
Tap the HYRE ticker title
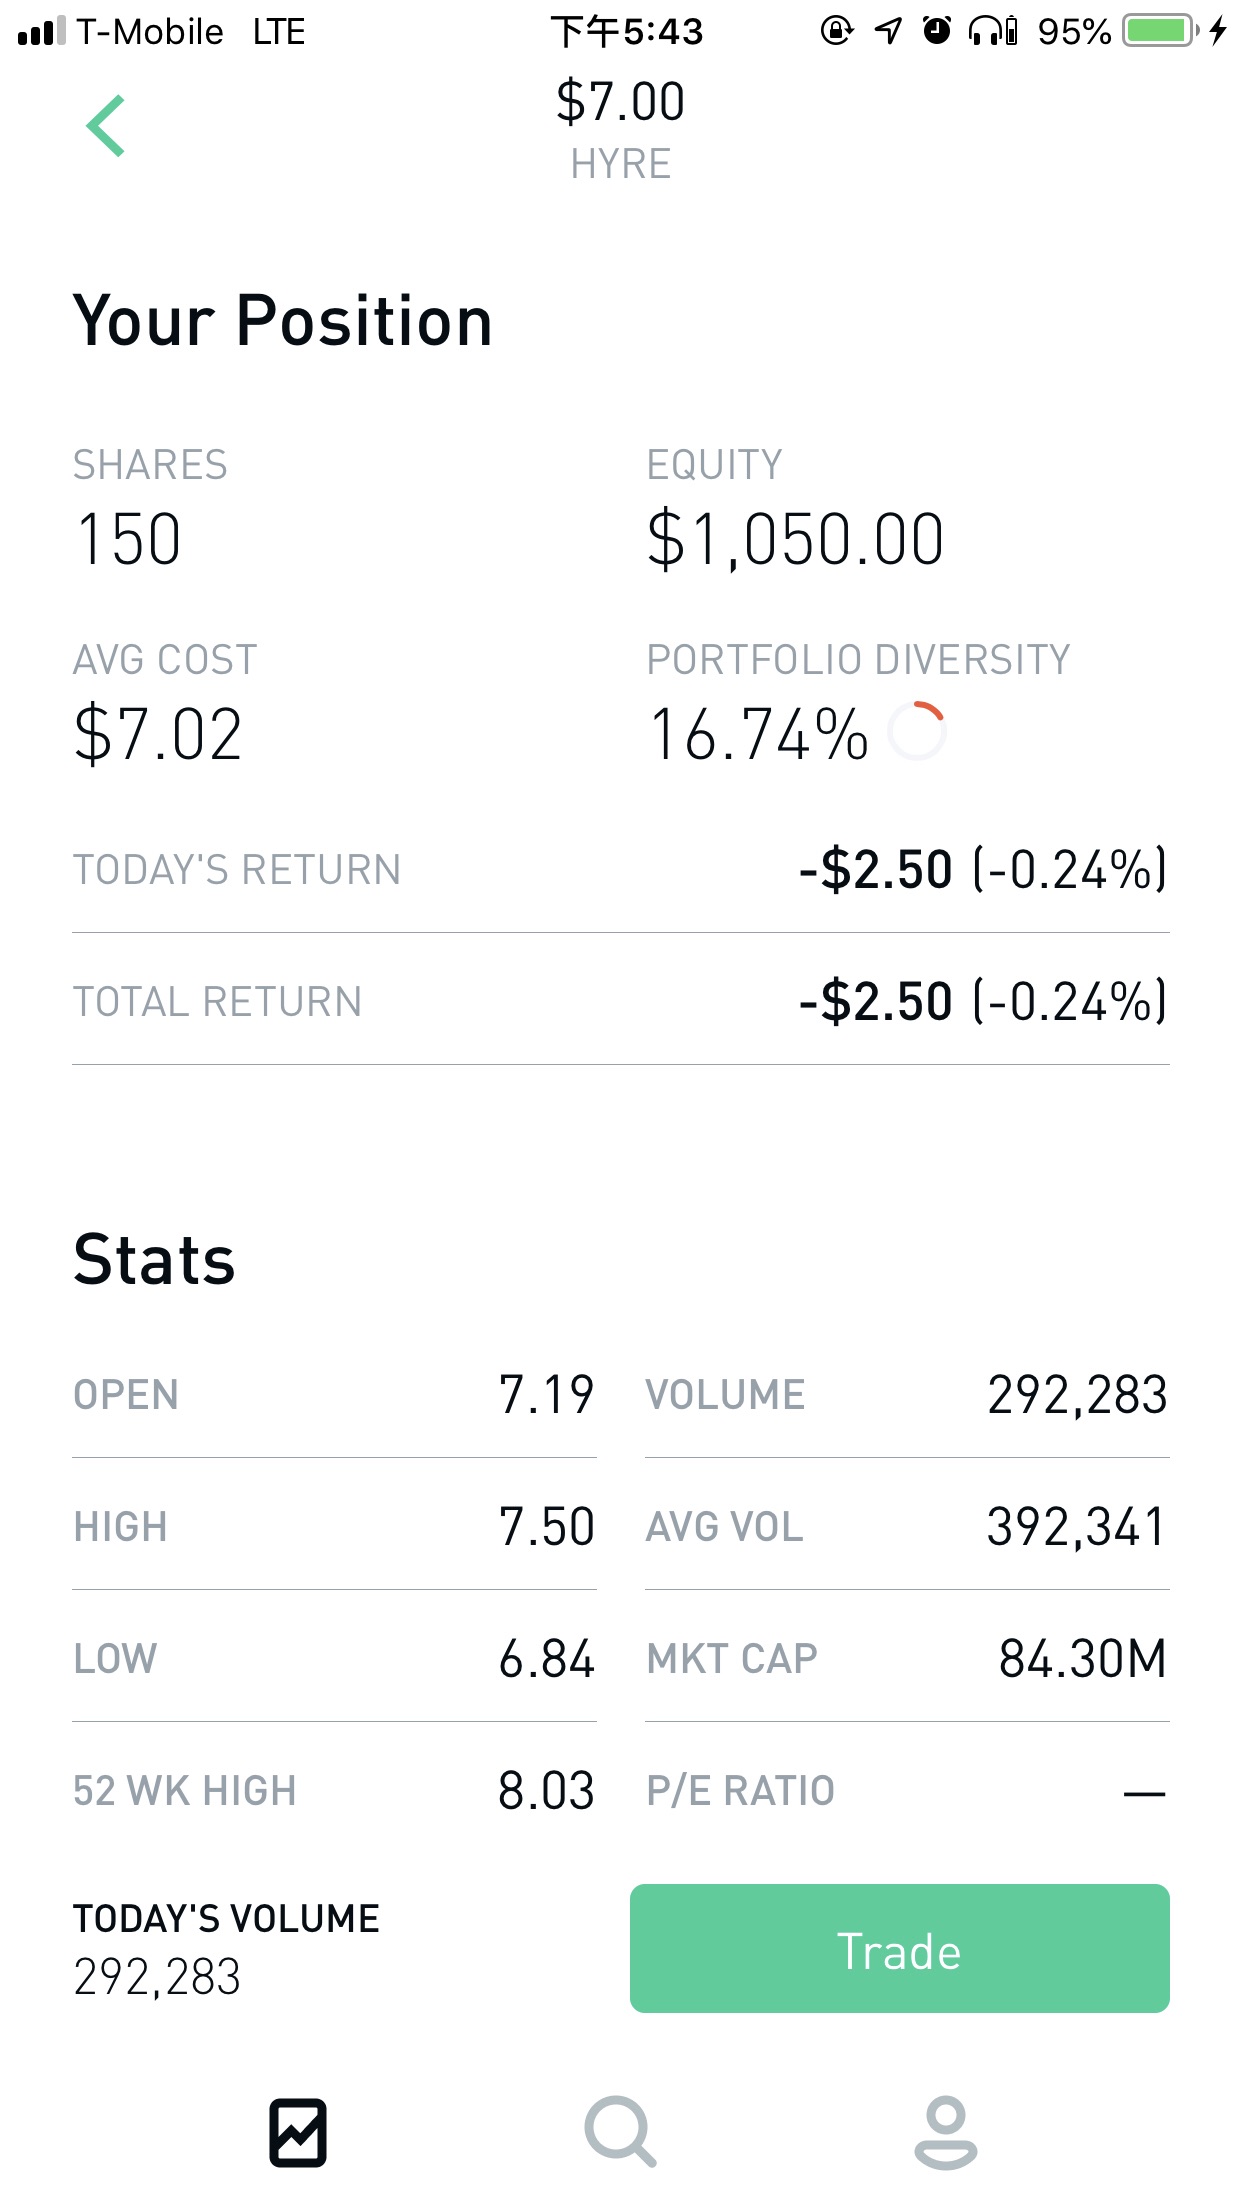click(x=620, y=164)
